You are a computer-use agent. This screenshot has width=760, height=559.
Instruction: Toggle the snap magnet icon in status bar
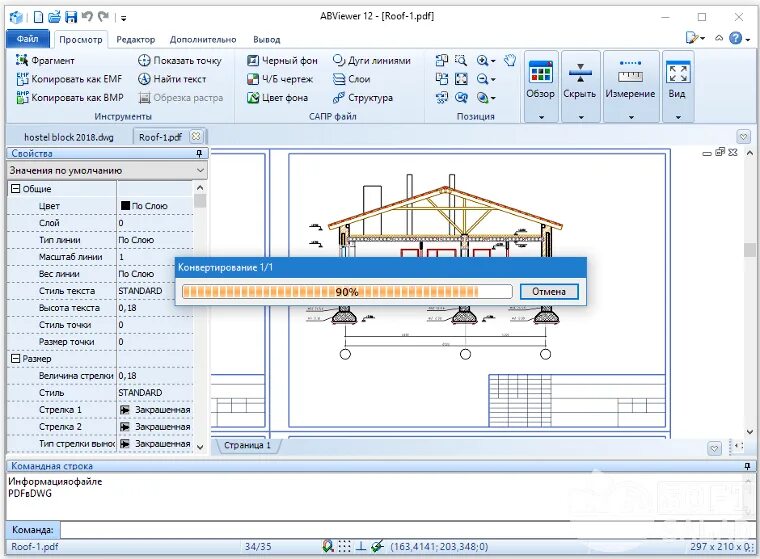pos(328,546)
